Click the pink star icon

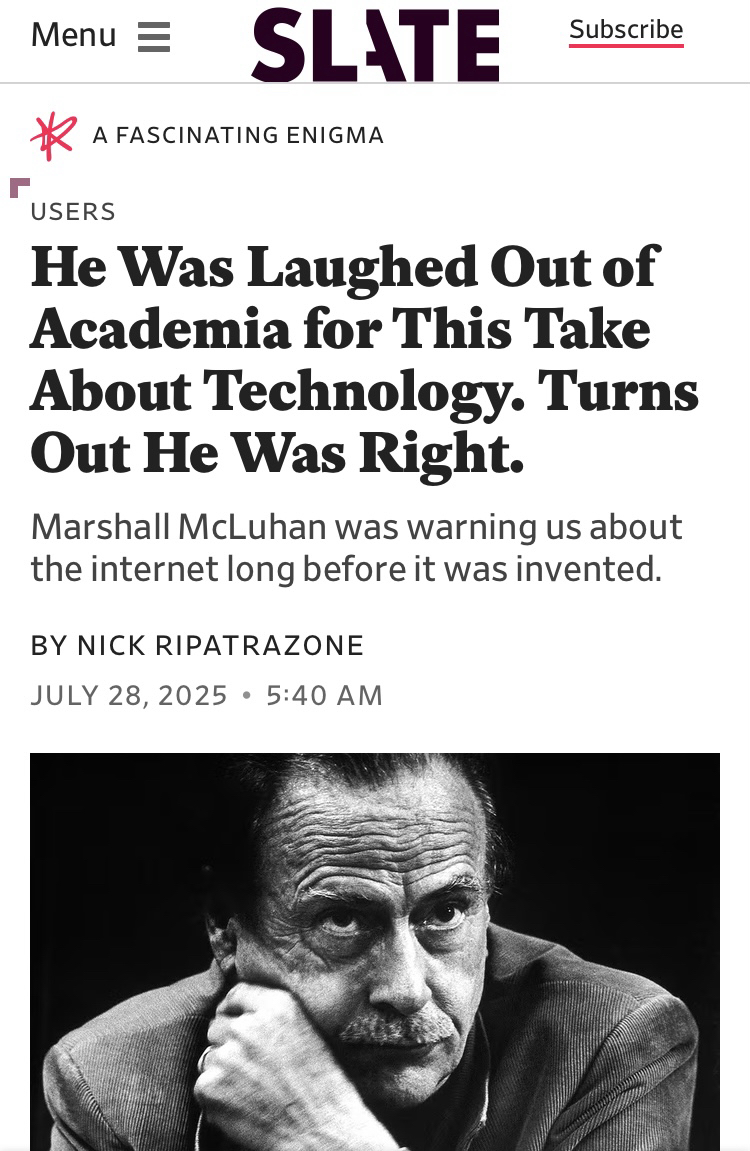[53, 136]
